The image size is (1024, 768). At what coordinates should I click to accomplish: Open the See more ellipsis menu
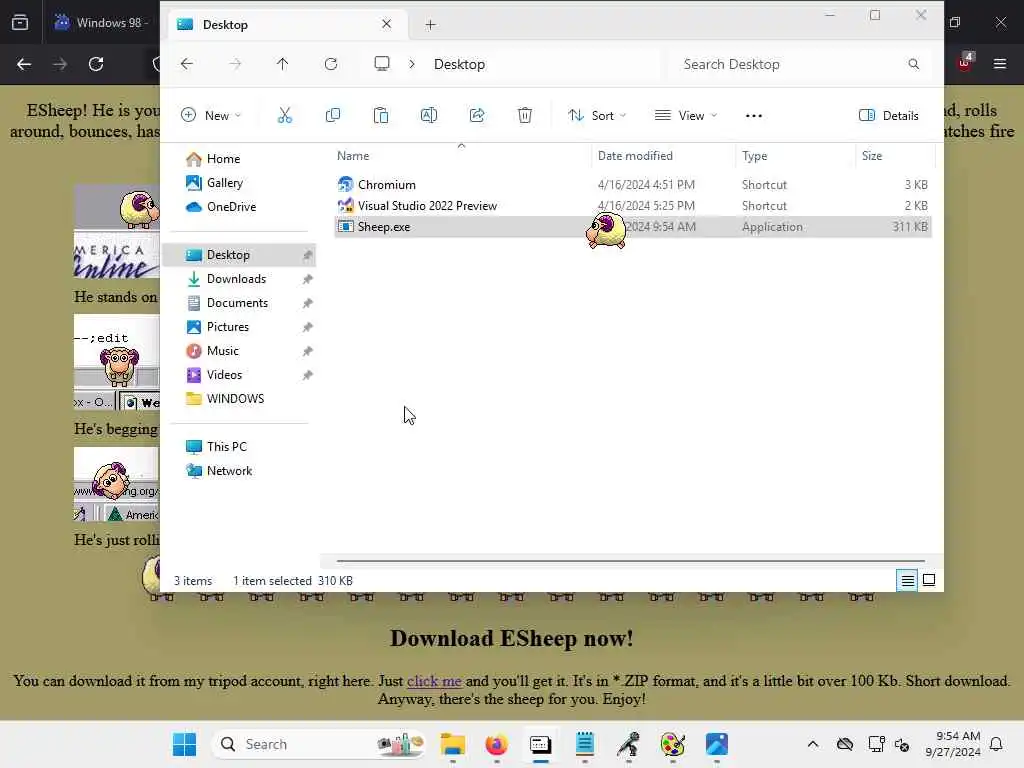(x=754, y=116)
